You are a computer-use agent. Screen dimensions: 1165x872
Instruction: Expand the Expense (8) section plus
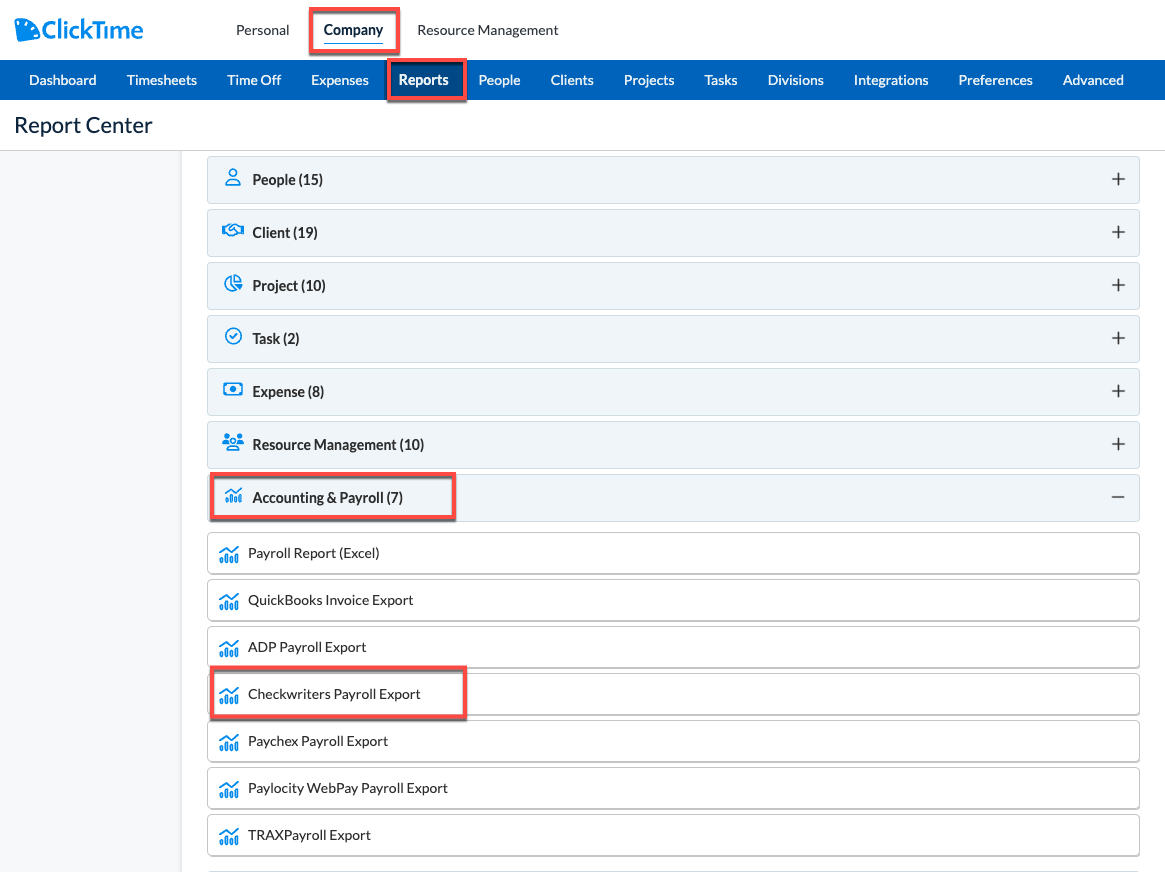[1117, 391]
